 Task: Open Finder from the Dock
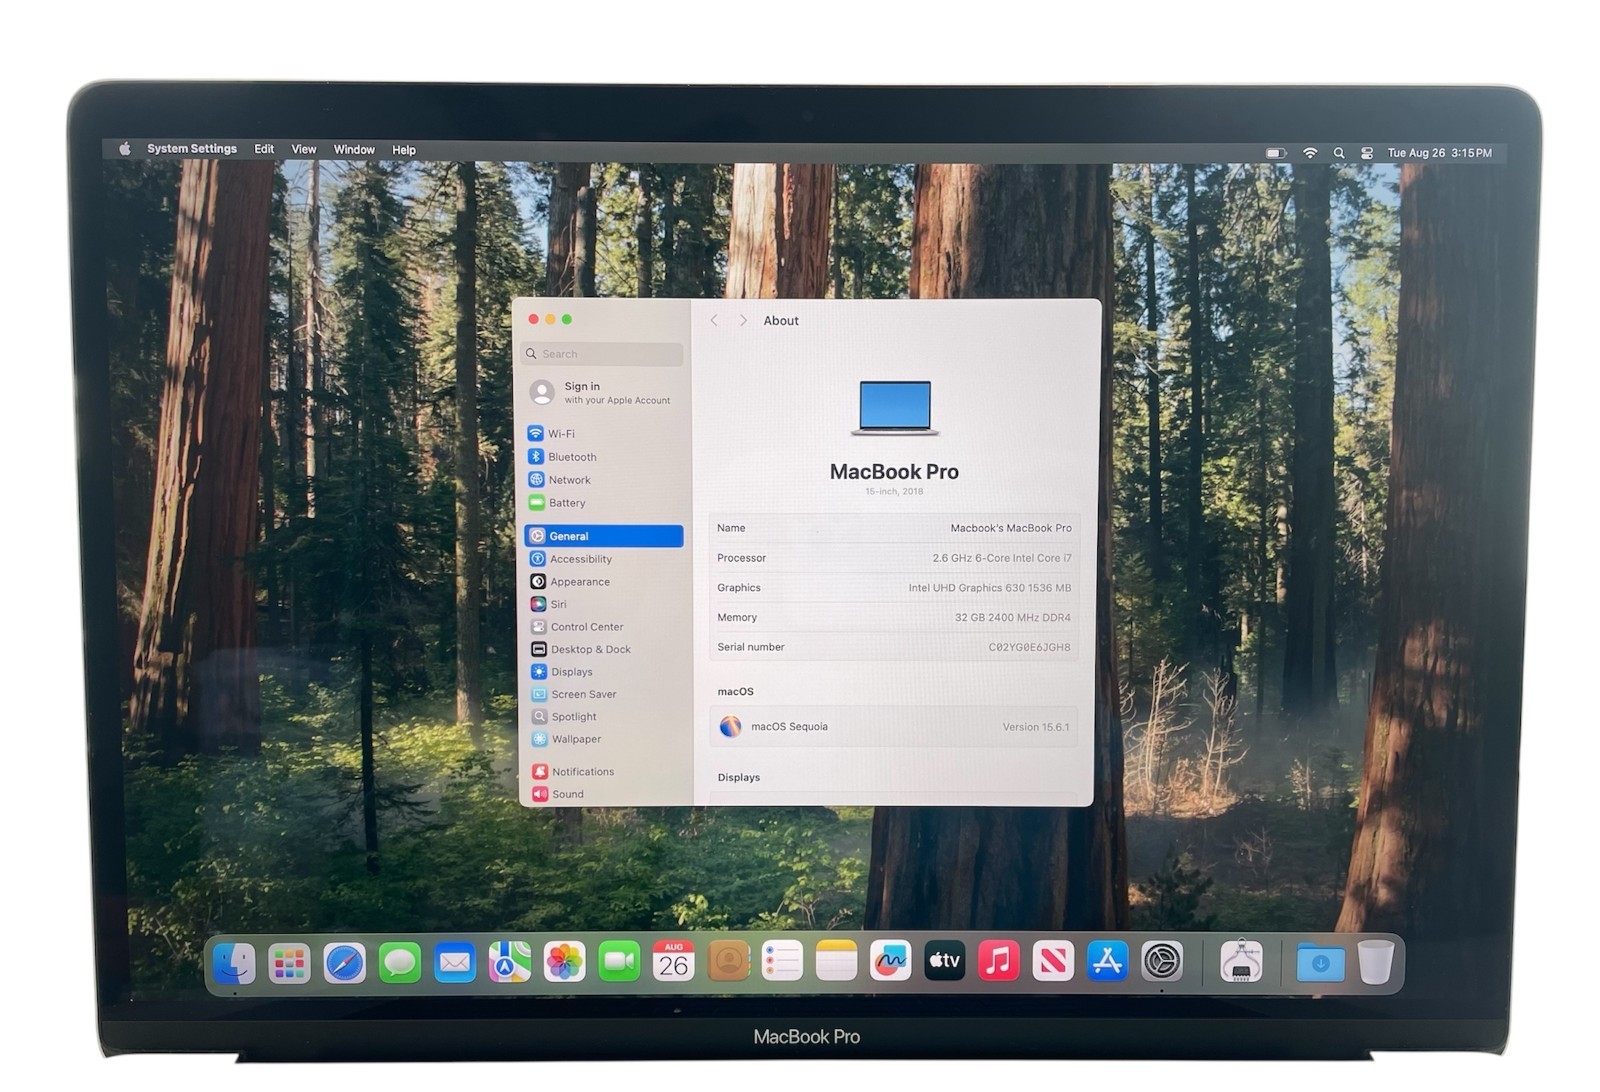click(x=235, y=963)
